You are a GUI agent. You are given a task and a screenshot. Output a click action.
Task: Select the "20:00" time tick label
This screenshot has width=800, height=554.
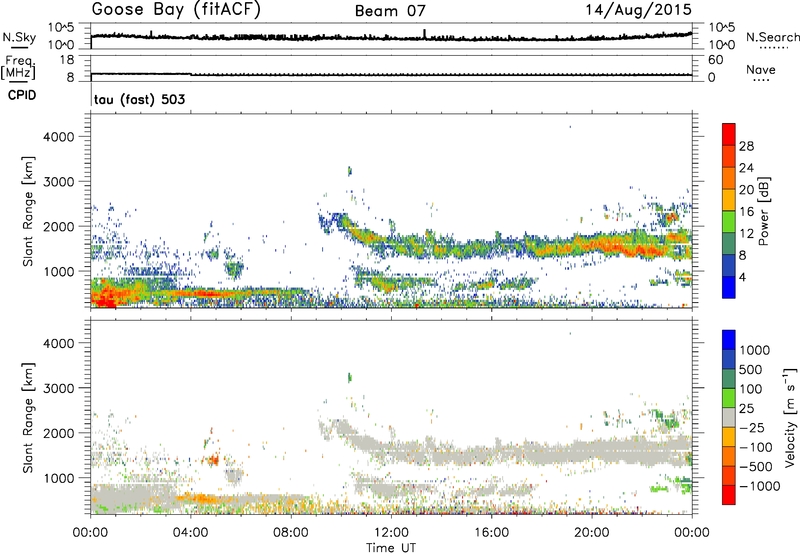click(591, 533)
